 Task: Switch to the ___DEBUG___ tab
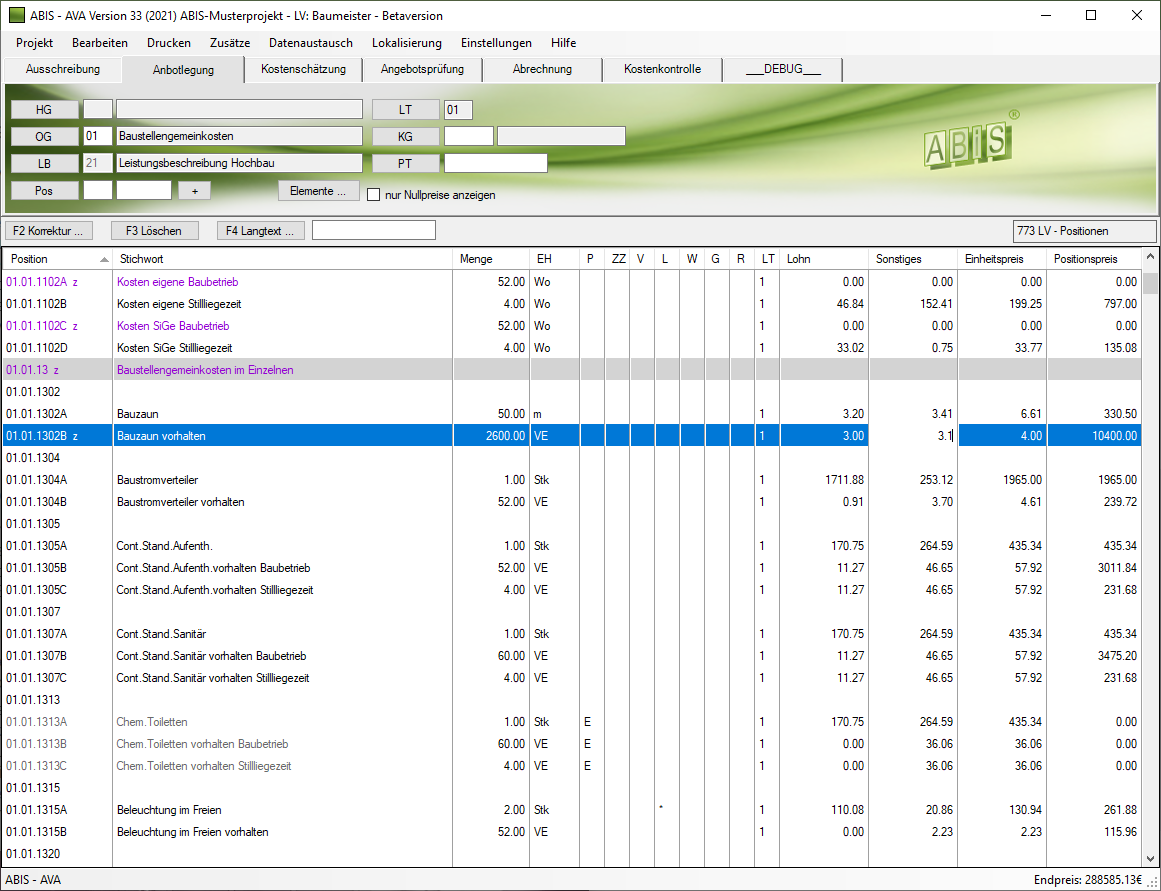pyautogui.click(x=783, y=69)
